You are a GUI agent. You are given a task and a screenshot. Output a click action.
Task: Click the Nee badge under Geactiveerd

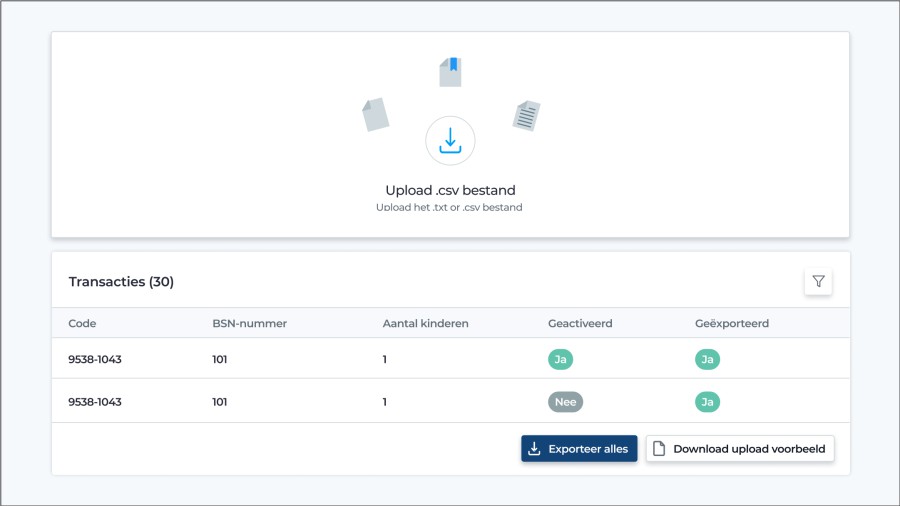565,402
